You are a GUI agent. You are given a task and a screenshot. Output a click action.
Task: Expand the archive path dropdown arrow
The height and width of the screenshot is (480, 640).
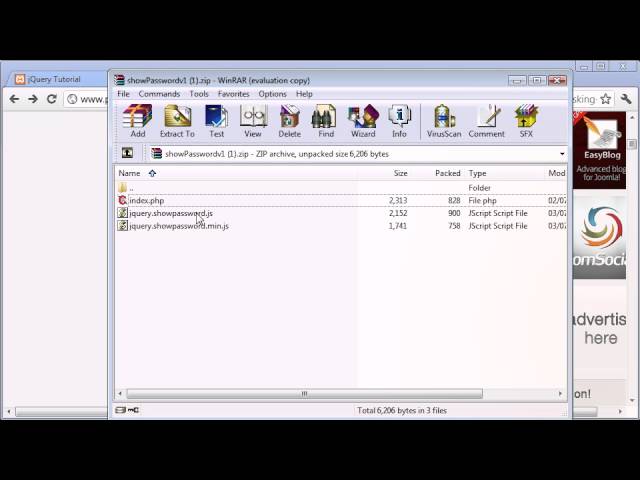point(562,154)
